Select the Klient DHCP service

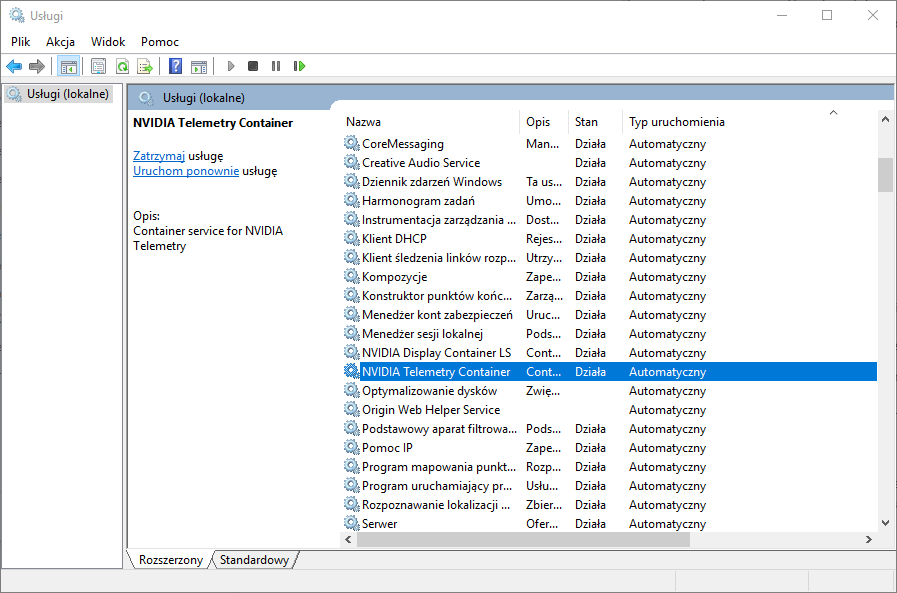610,239
